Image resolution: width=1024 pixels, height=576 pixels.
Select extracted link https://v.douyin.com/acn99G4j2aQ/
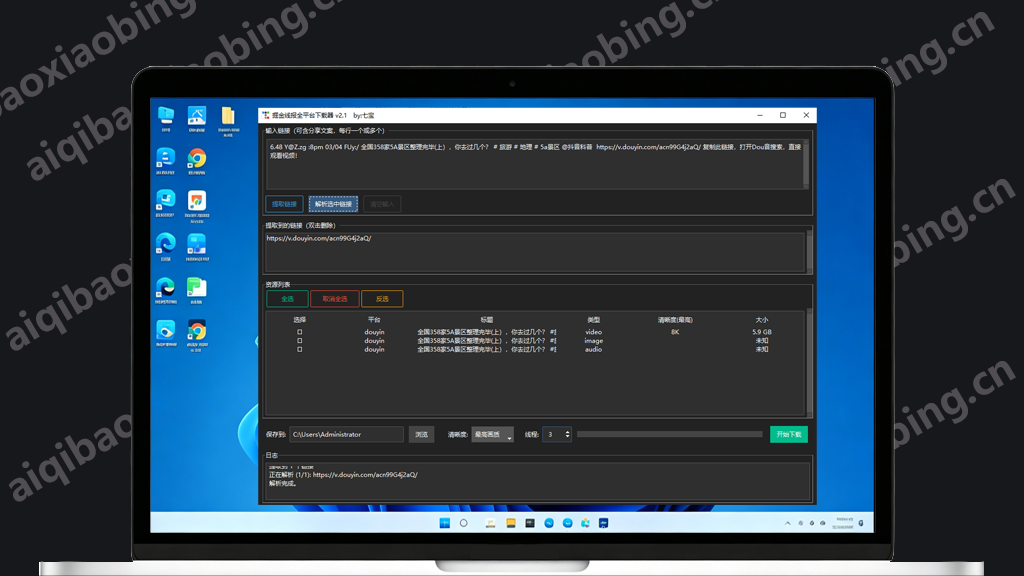coord(319,238)
